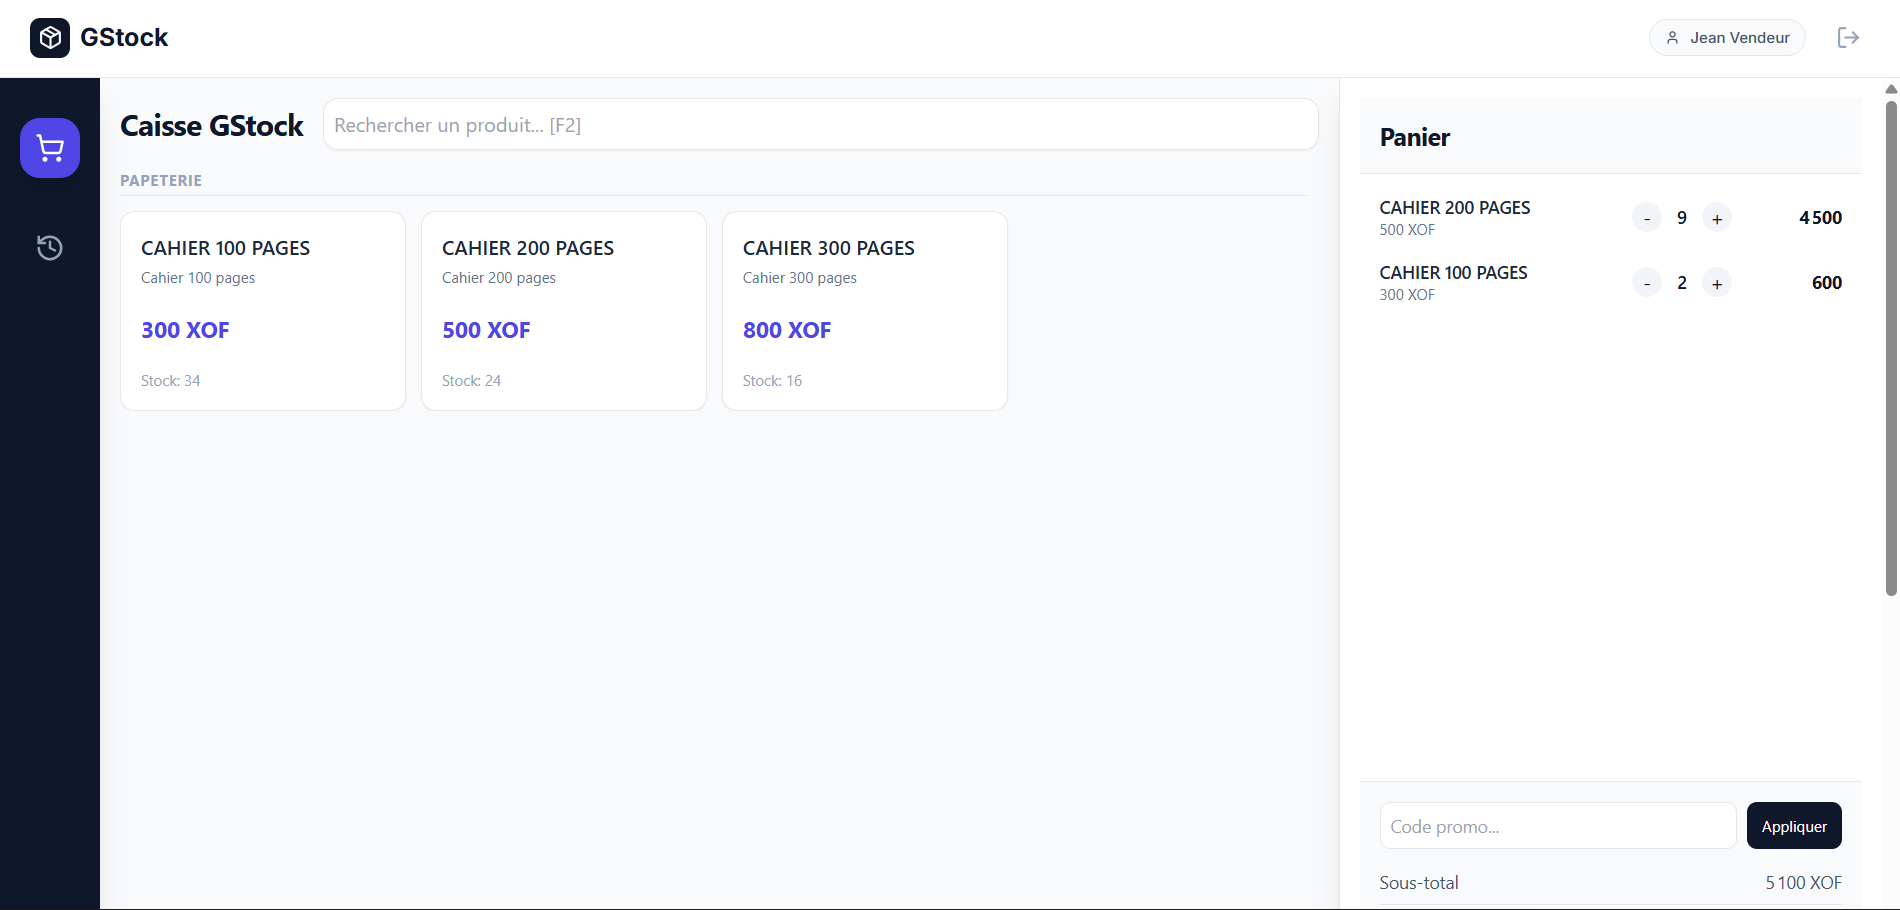Click the 600 line total in cart
This screenshot has height=910, width=1900.
coord(1827,283)
